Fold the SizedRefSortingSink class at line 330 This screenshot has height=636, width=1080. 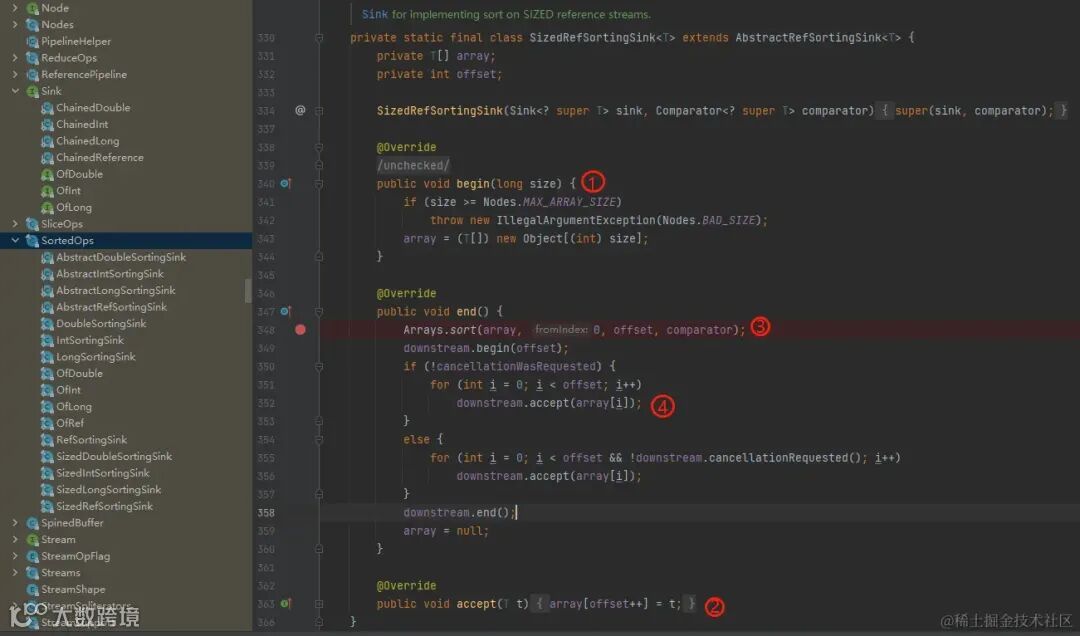pyautogui.click(x=319, y=38)
